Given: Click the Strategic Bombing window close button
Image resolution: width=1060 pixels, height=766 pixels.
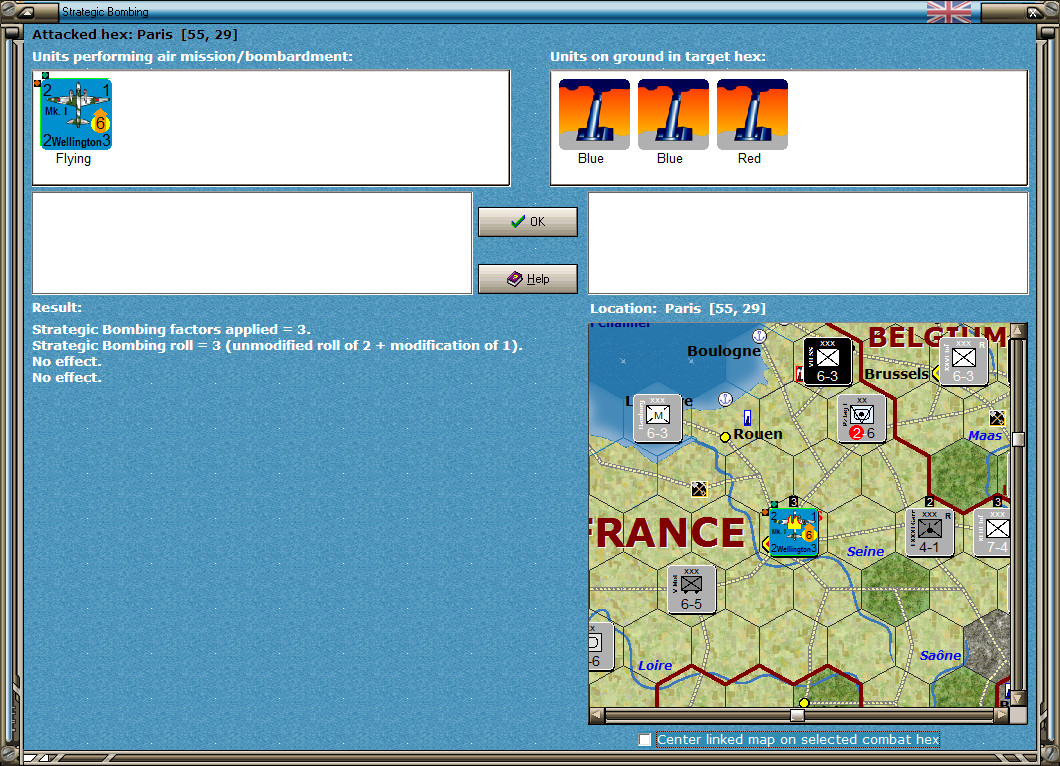Looking at the screenshot, I should pyautogui.click(x=1033, y=11).
